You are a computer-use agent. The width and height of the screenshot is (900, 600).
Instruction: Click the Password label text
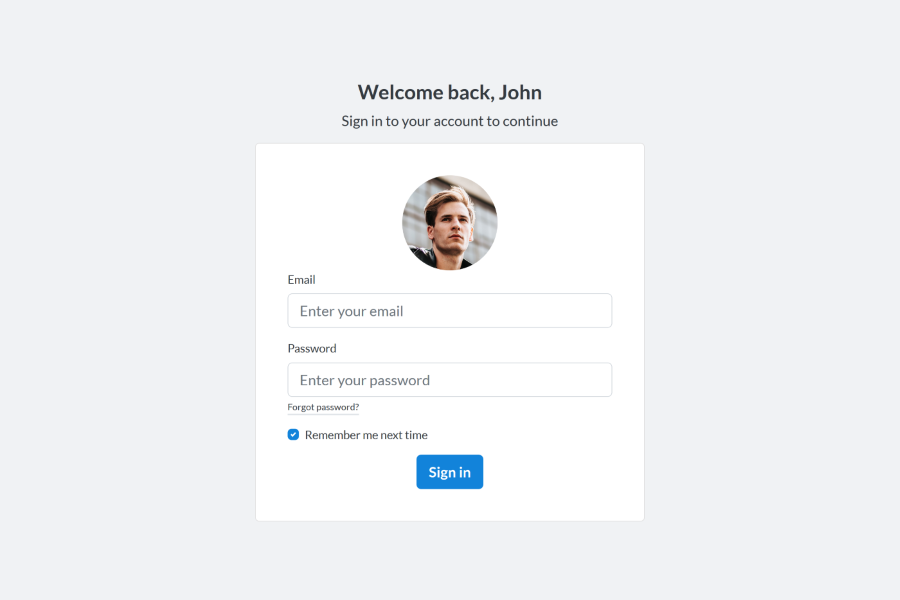[x=312, y=349]
